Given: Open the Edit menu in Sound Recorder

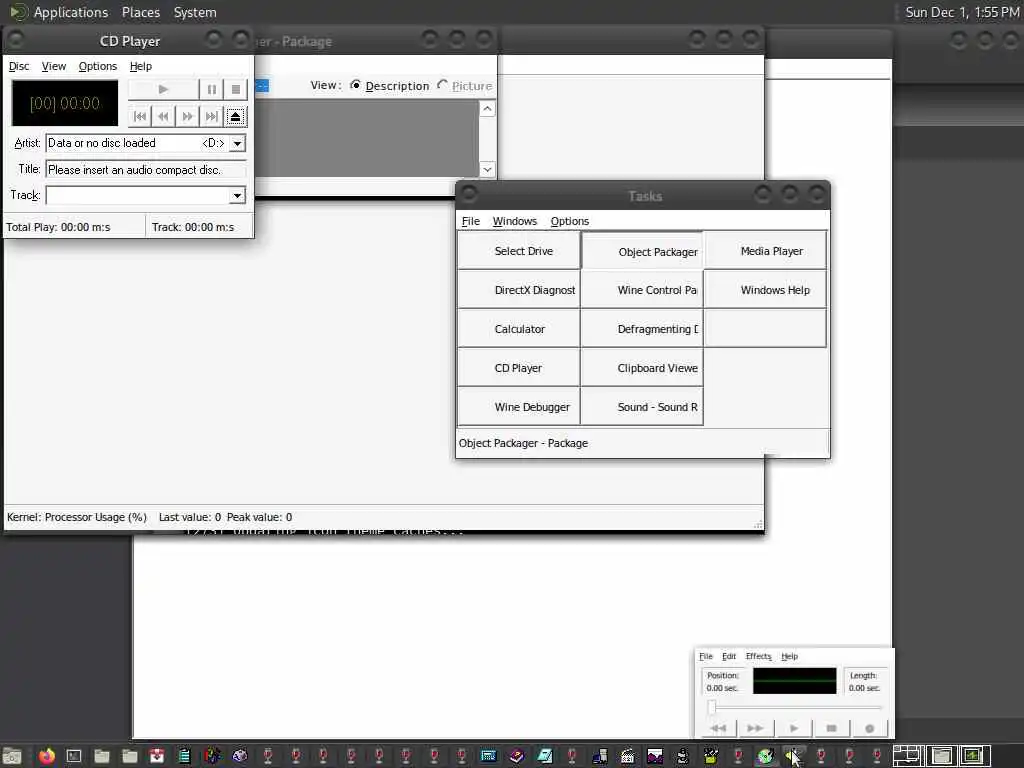Looking at the screenshot, I should (x=729, y=656).
